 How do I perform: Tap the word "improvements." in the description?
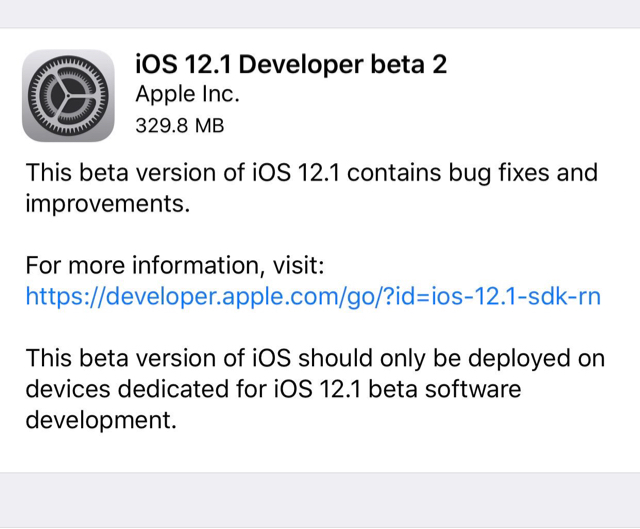(92, 204)
